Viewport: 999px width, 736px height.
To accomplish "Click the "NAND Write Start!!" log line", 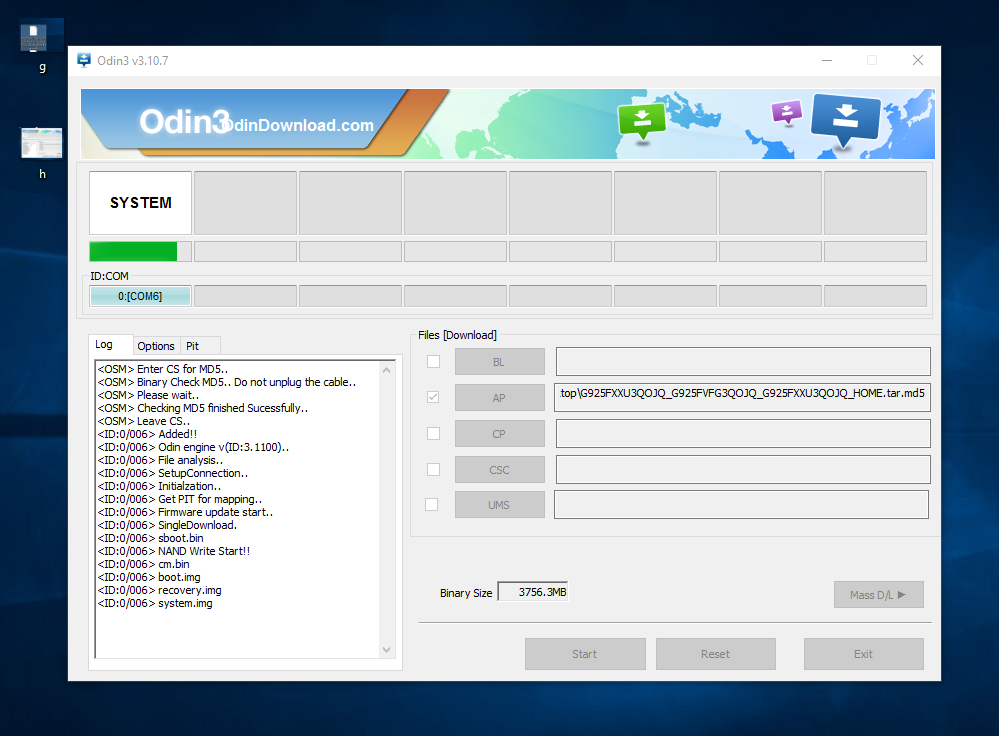I will 174,551.
